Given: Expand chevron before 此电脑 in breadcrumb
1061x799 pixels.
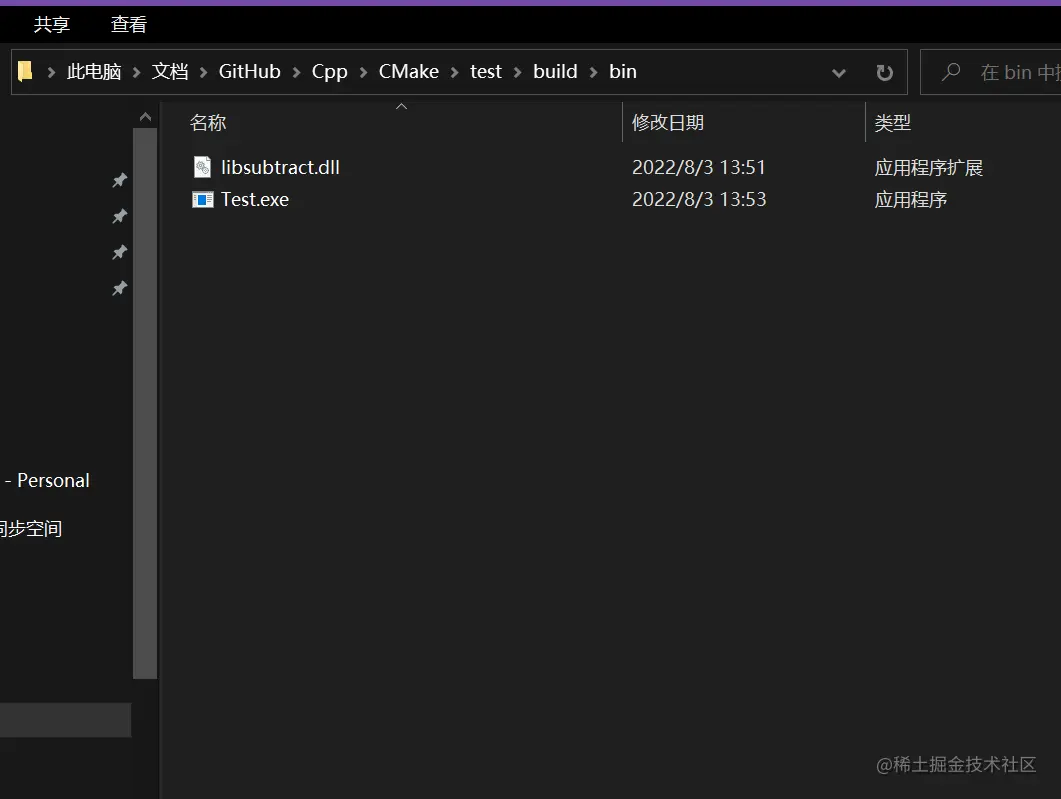Looking at the screenshot, I should pos(51,72).
